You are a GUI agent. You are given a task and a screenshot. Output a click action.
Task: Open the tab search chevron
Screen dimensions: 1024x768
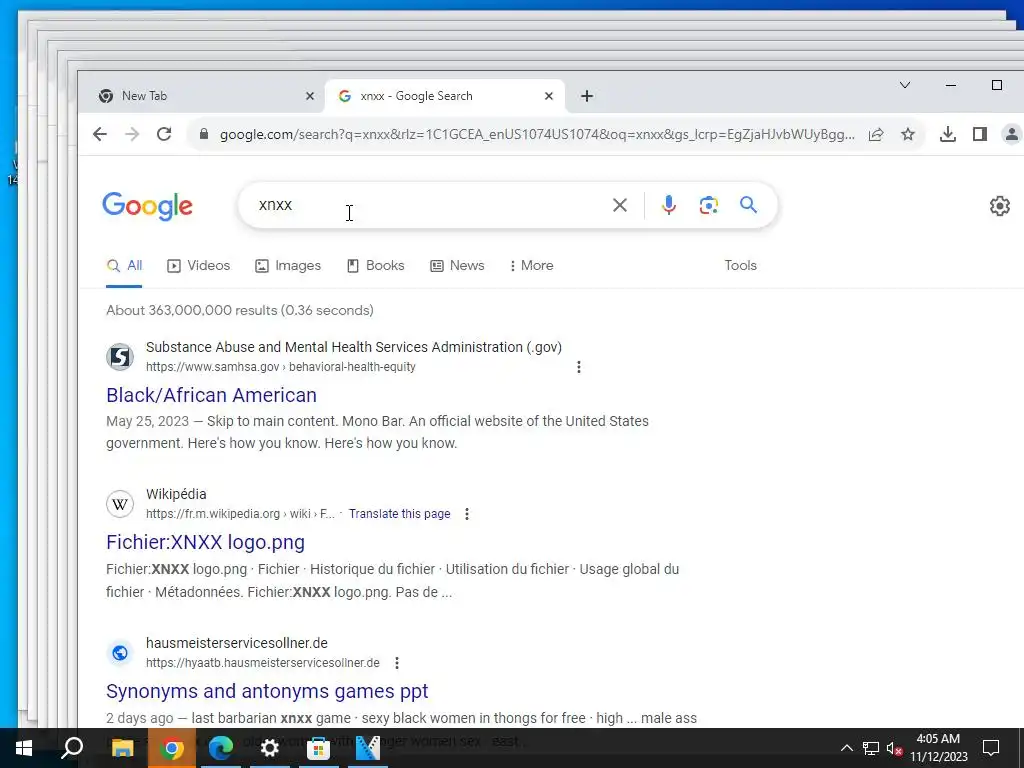905,85
